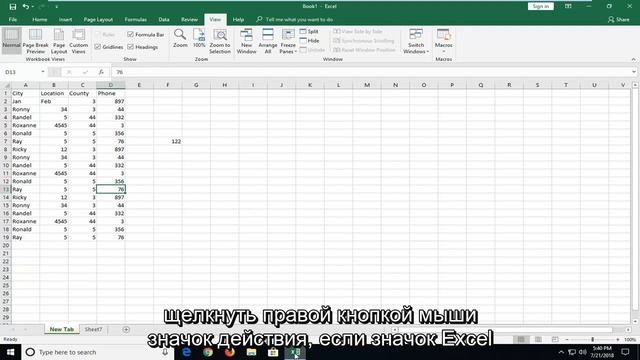
Task: Switch to the Home tab
Action: pos(40,19)
